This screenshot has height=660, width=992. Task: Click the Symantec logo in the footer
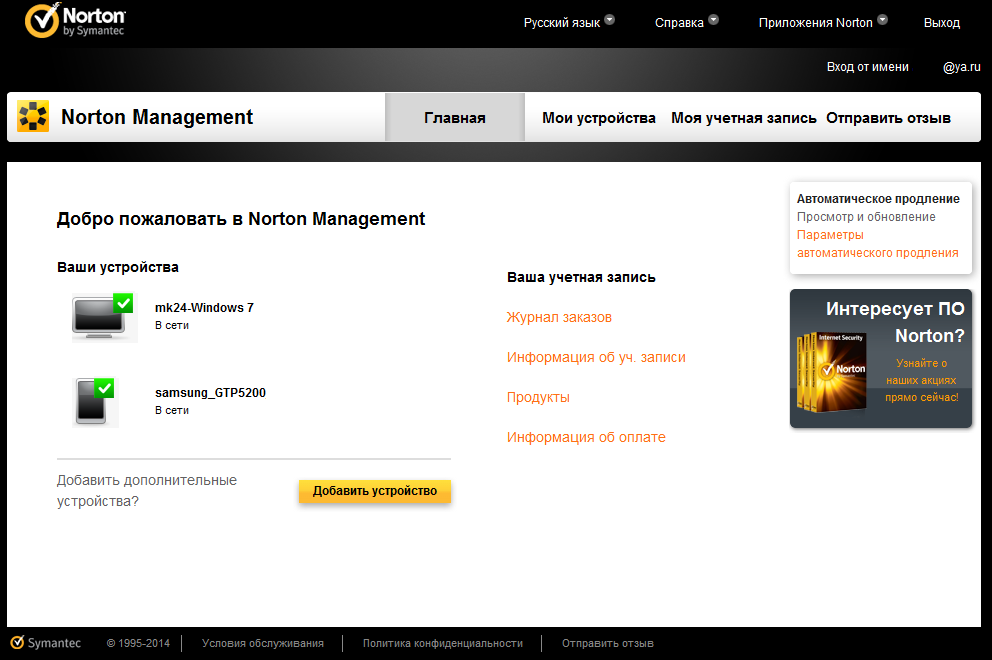pyautogui.click(x=46, y=643)
